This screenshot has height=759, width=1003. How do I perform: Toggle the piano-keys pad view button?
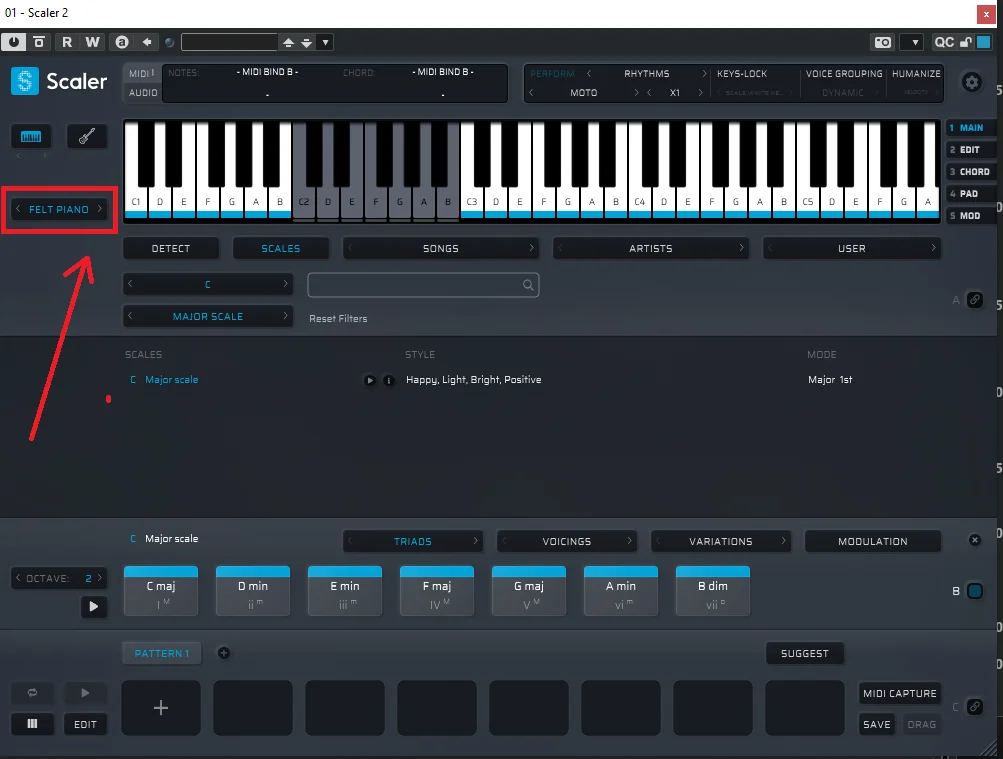(32, 724)
